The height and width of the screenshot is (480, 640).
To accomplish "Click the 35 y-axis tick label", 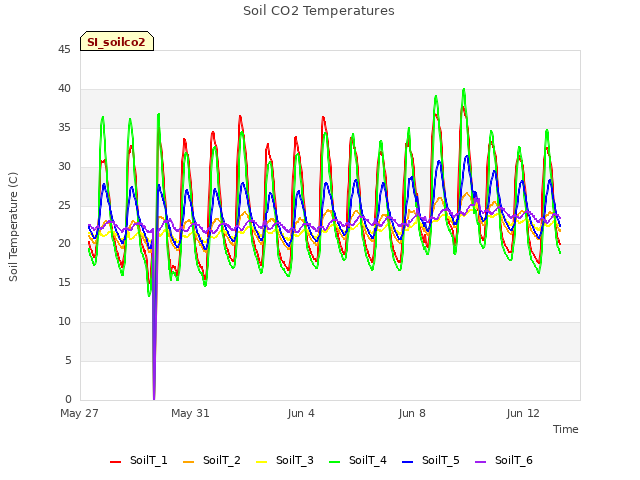I will (x=64, y=128).
